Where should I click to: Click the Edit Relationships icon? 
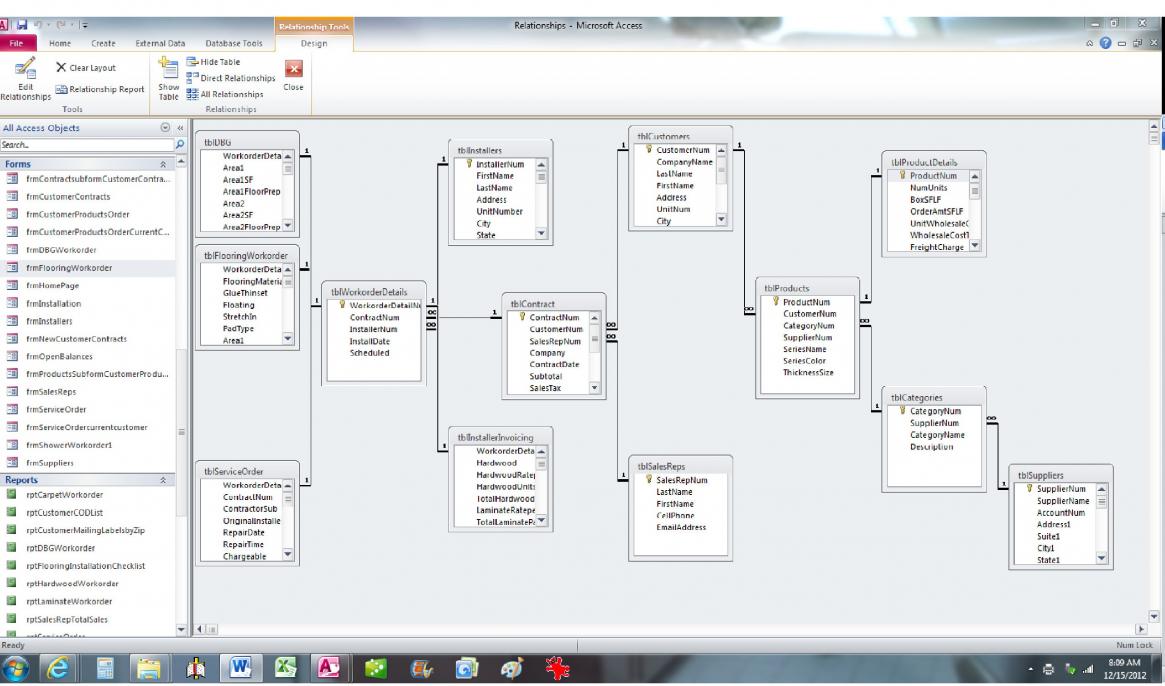25,68
